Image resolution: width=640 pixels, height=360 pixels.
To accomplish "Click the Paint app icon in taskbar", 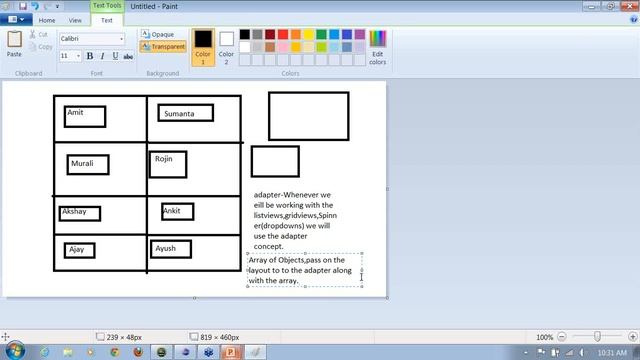I will coord(255,352).
